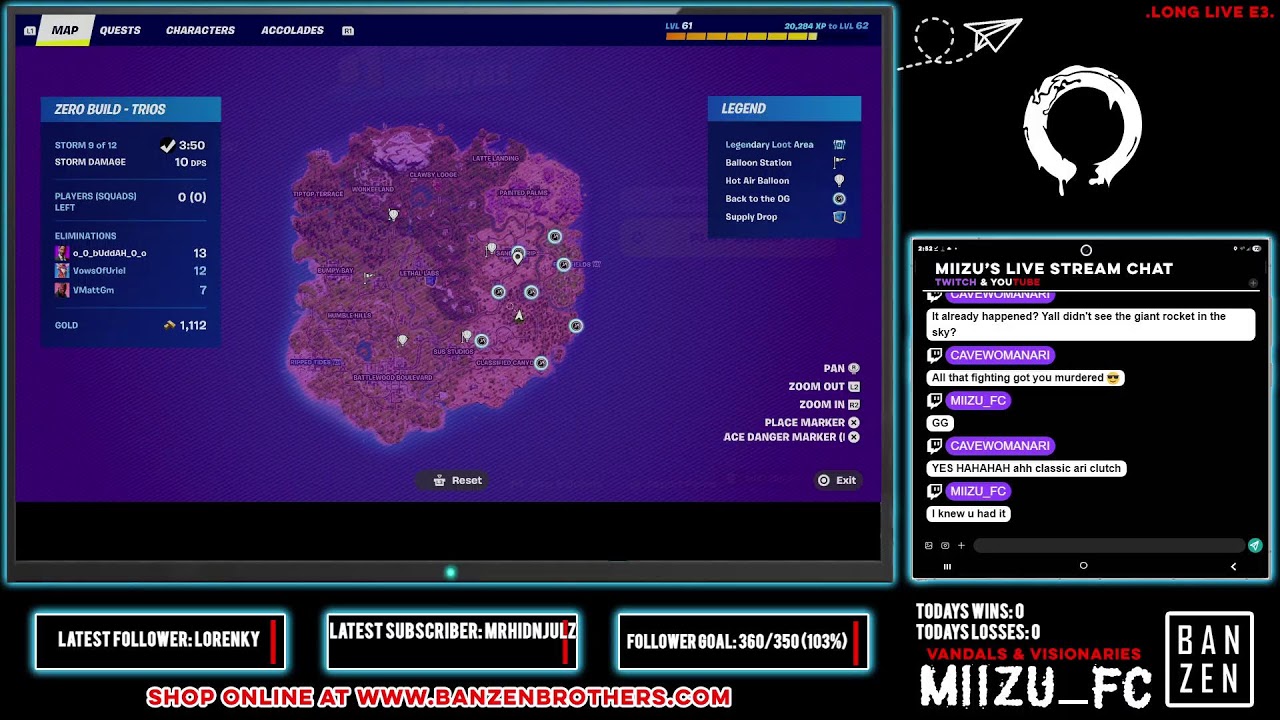Viewport: 1280px width, 720px height.
Task: Select the o_0_bUddAH_0_o avatar in eliminations
Action: (62, 253)
